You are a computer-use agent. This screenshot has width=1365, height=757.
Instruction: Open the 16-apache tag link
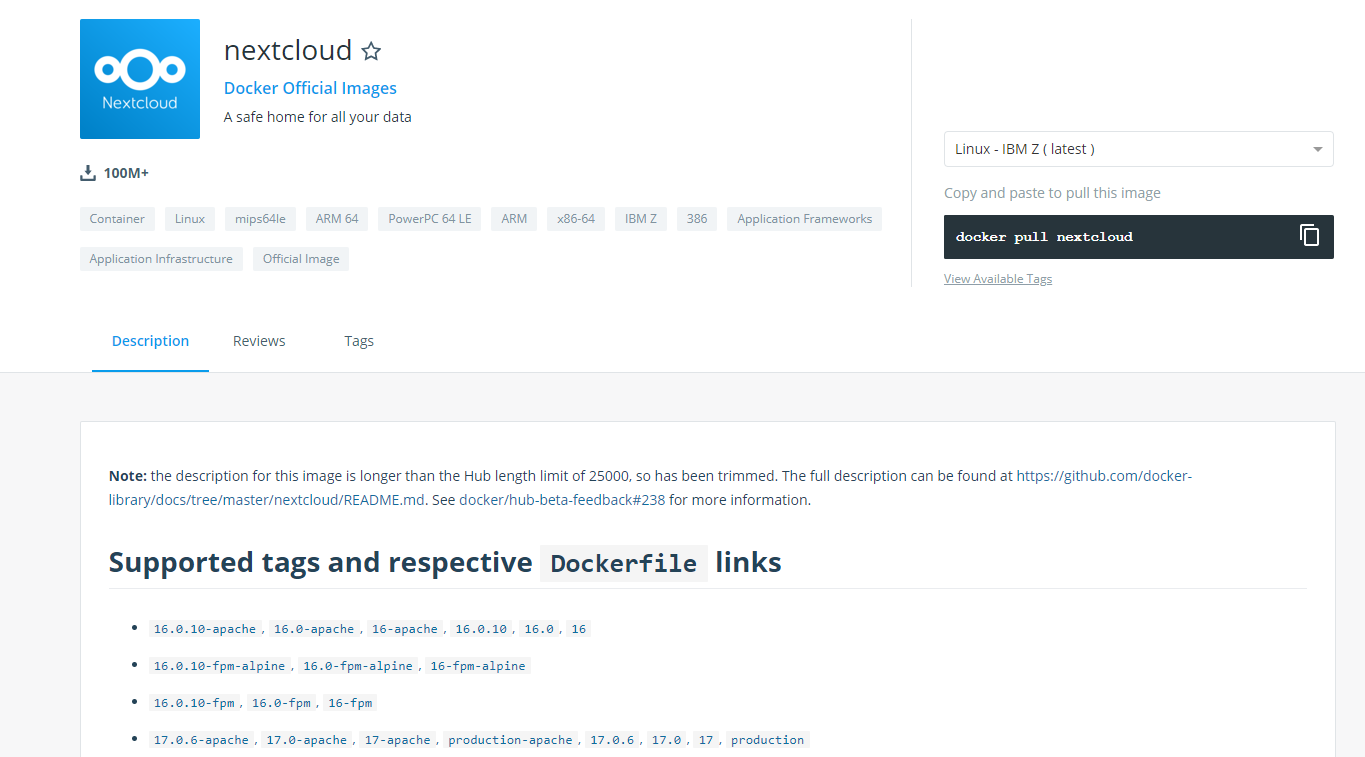(x=405, y=629)
